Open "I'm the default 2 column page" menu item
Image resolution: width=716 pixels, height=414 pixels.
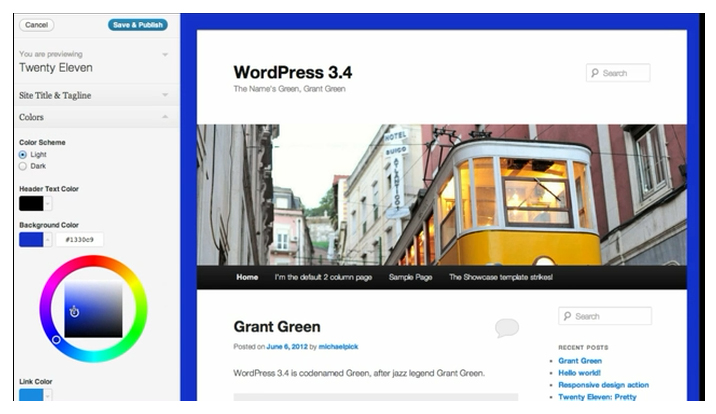click(323, 277)
